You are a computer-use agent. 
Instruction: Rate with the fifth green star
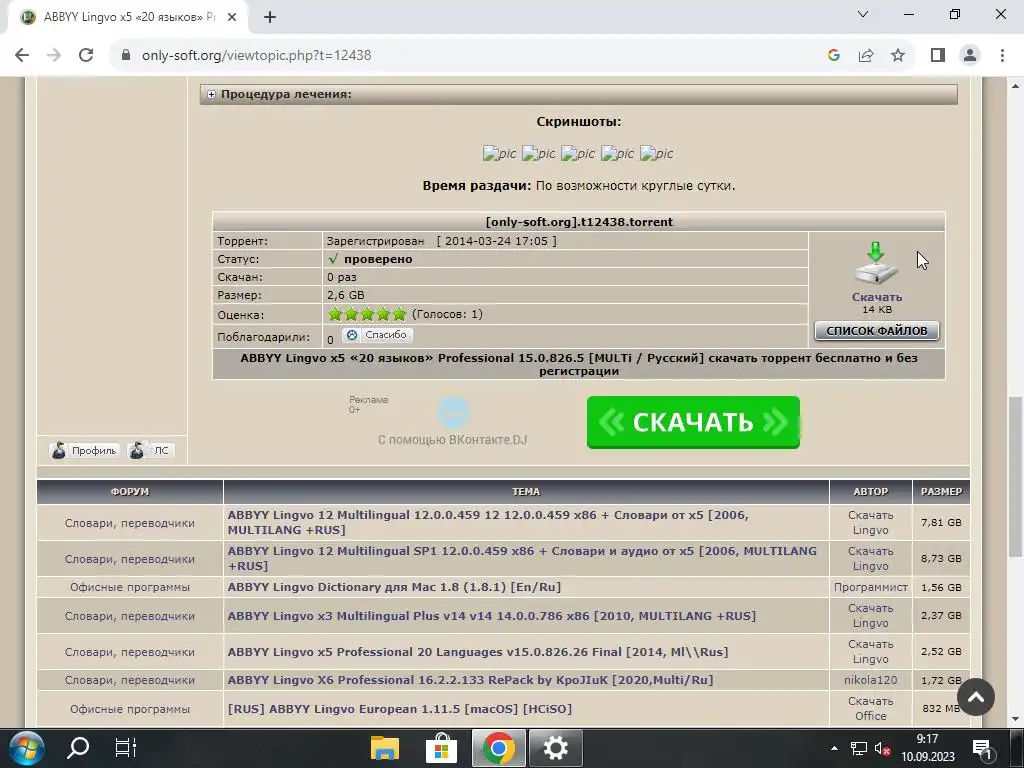[x=399, y=314]
